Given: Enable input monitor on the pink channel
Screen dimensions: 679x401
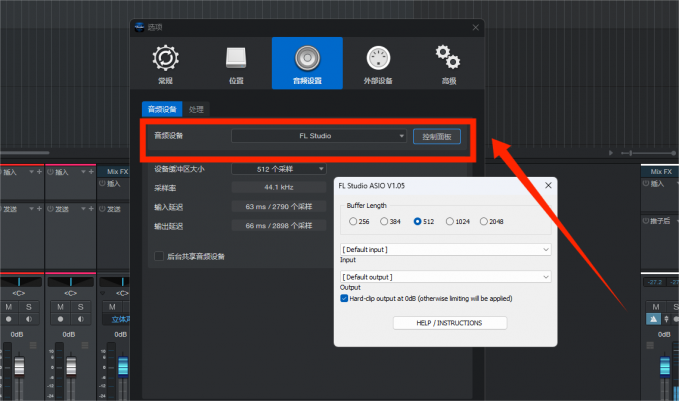Looking at the screenshot, I should [81, 319].
